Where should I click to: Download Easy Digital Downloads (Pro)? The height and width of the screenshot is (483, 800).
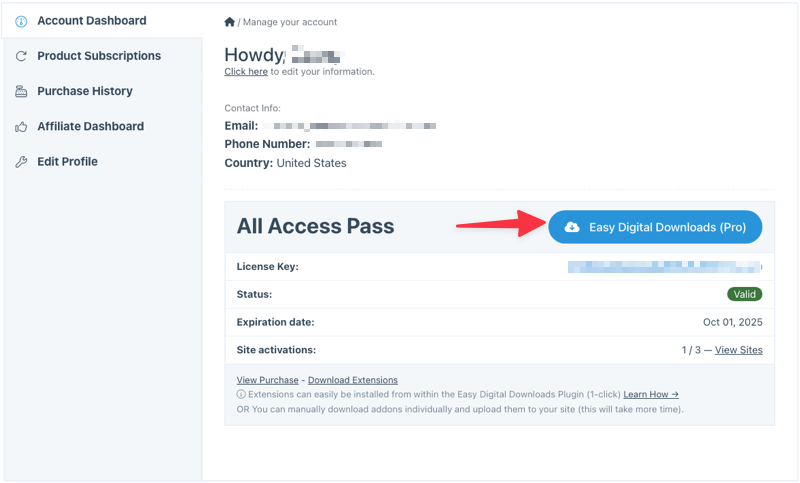click(655, 227)
